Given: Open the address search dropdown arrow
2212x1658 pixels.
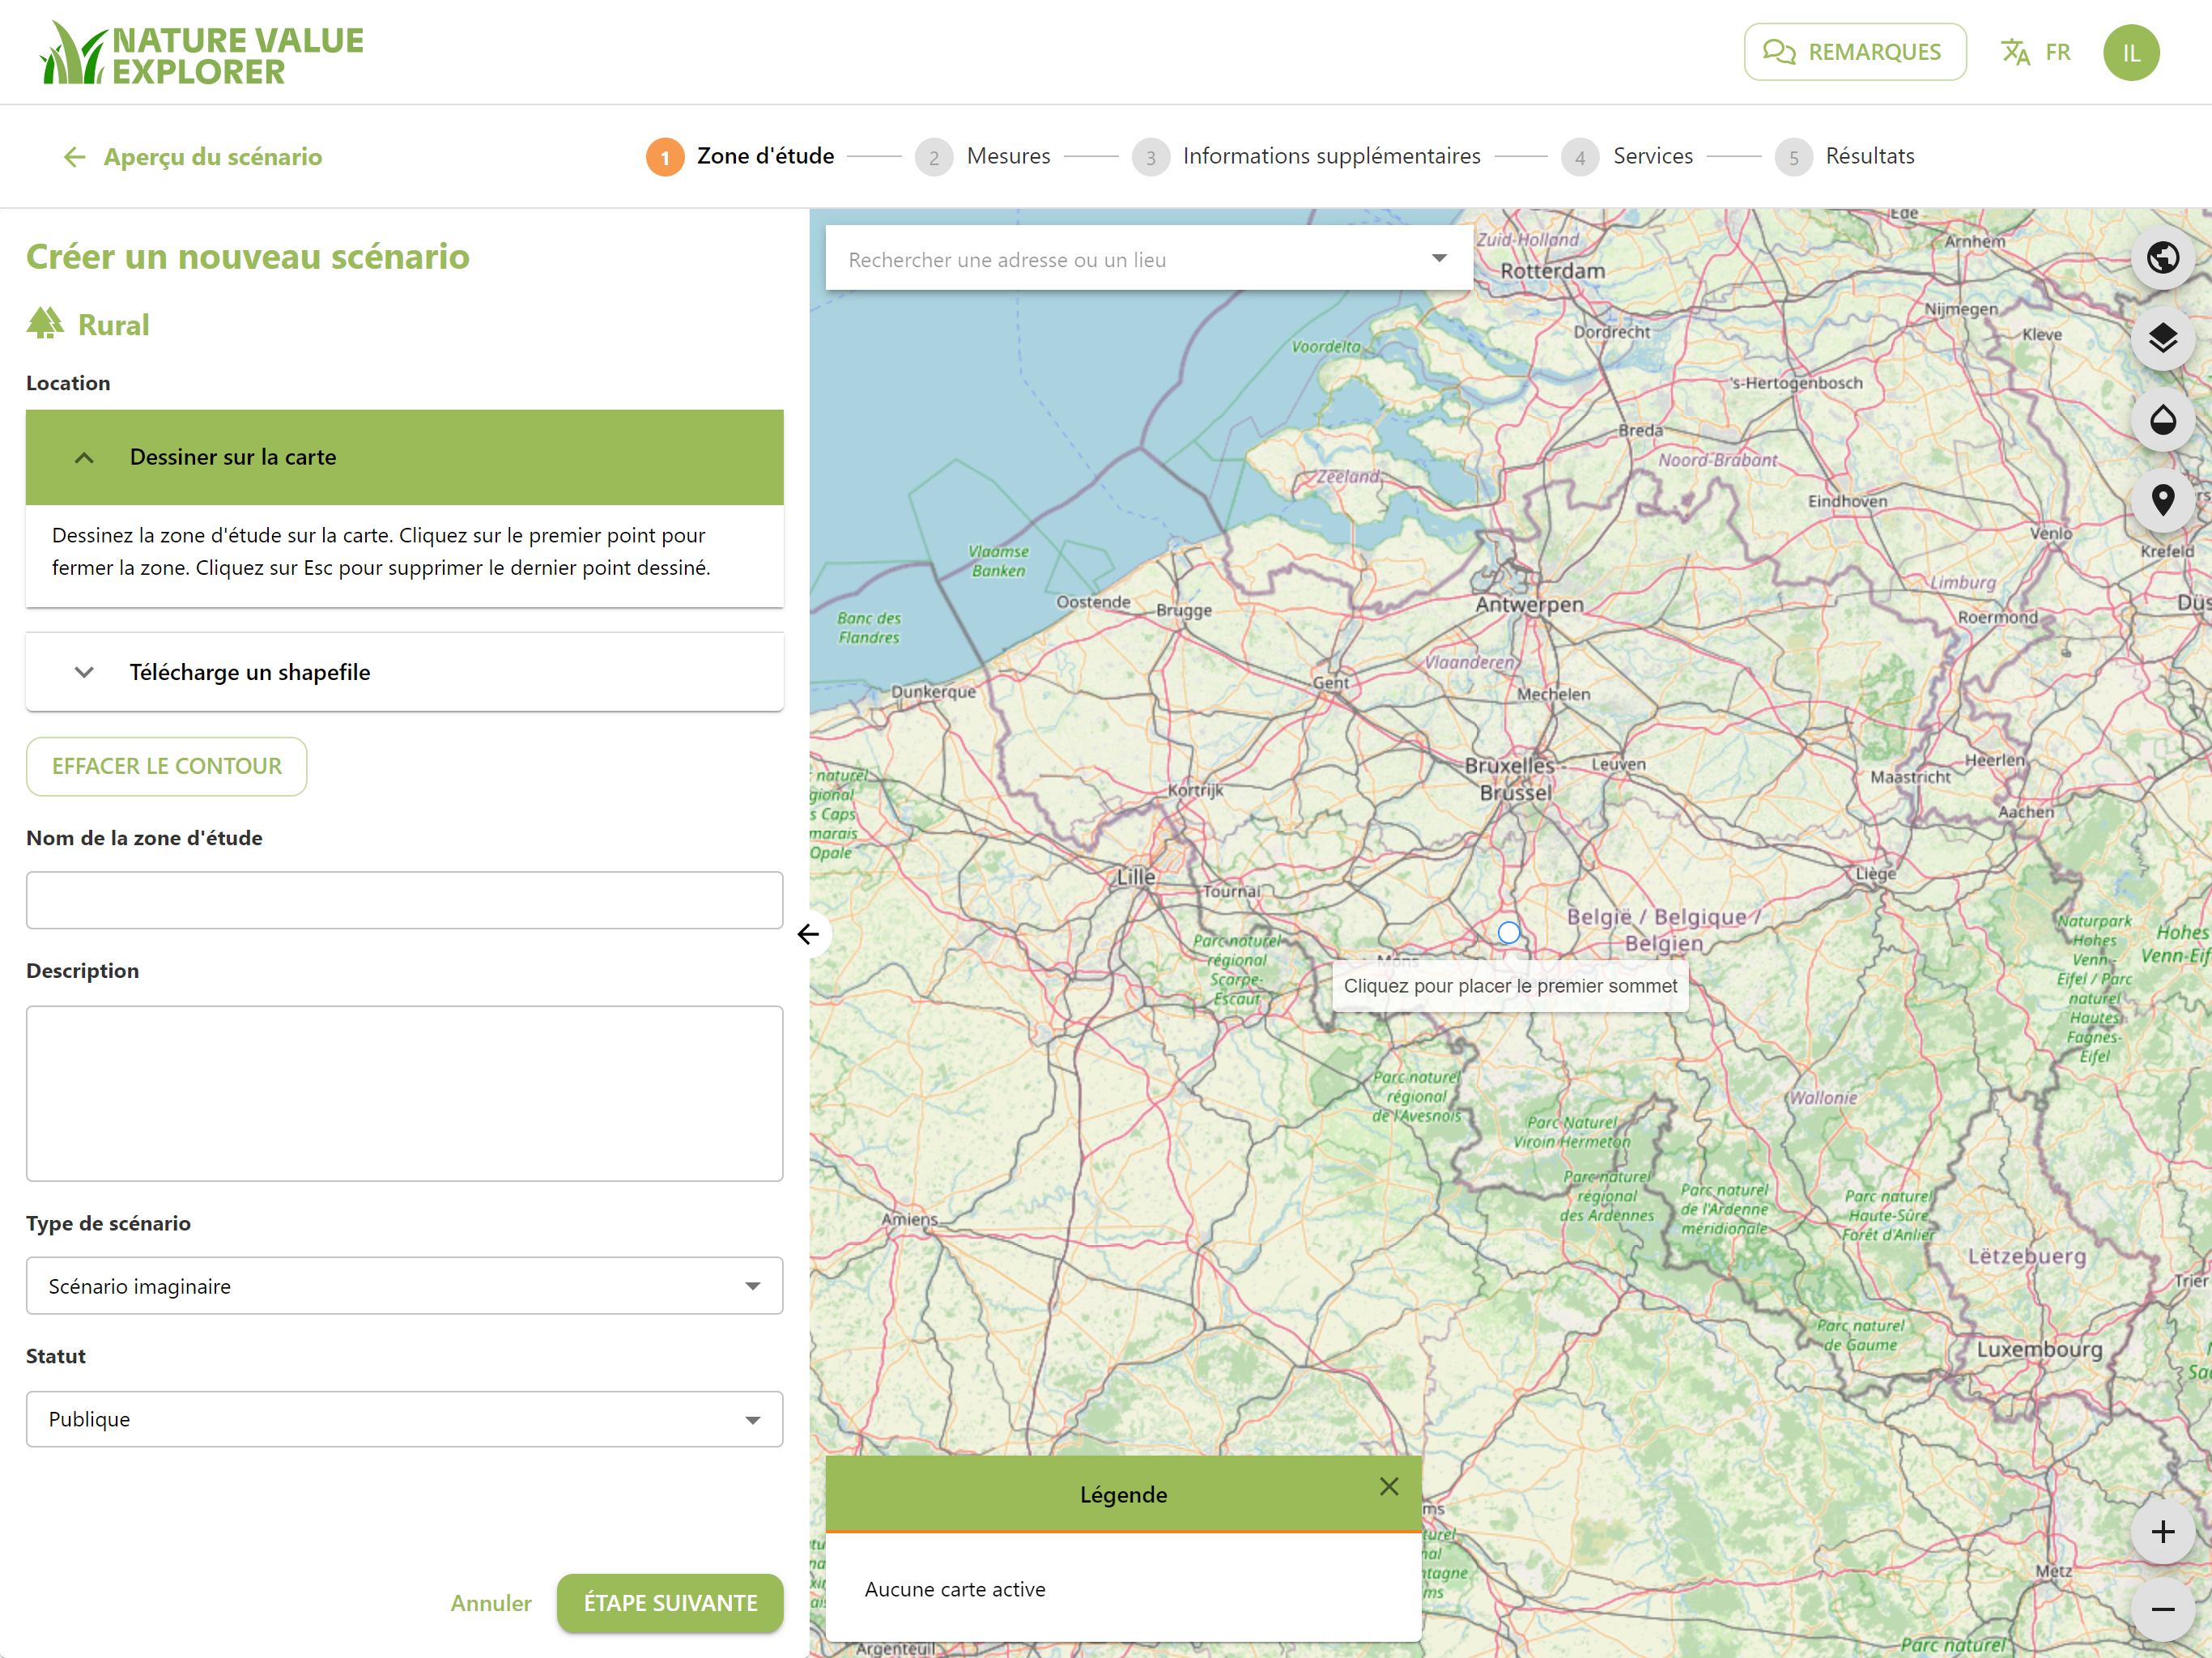Looking at the screenshot, I should click(x=1439, y=259).
